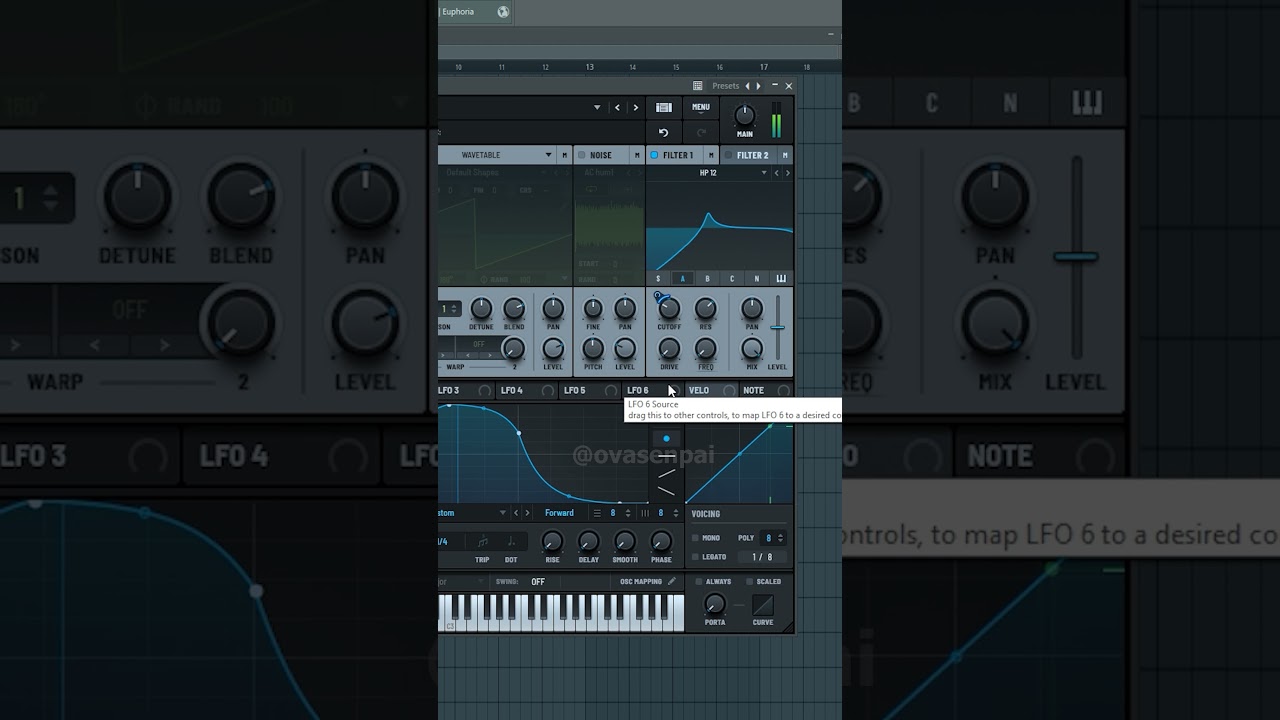Switch to the LFO 5 tab
Image resolution: width=1280 pixels, height=720 pixels.
point(575,391)
